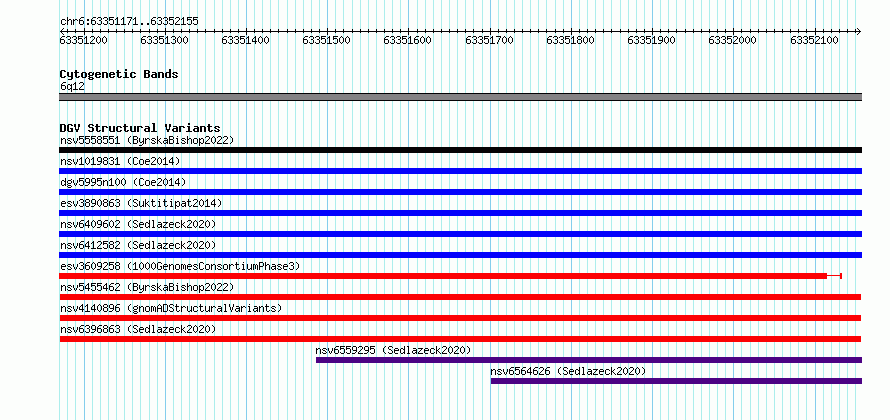Open the nsv6396863 (Sedlazeck2020) label
Image resolution: width=890 pixels, height=420 pixels.
[x=138, y=329]
